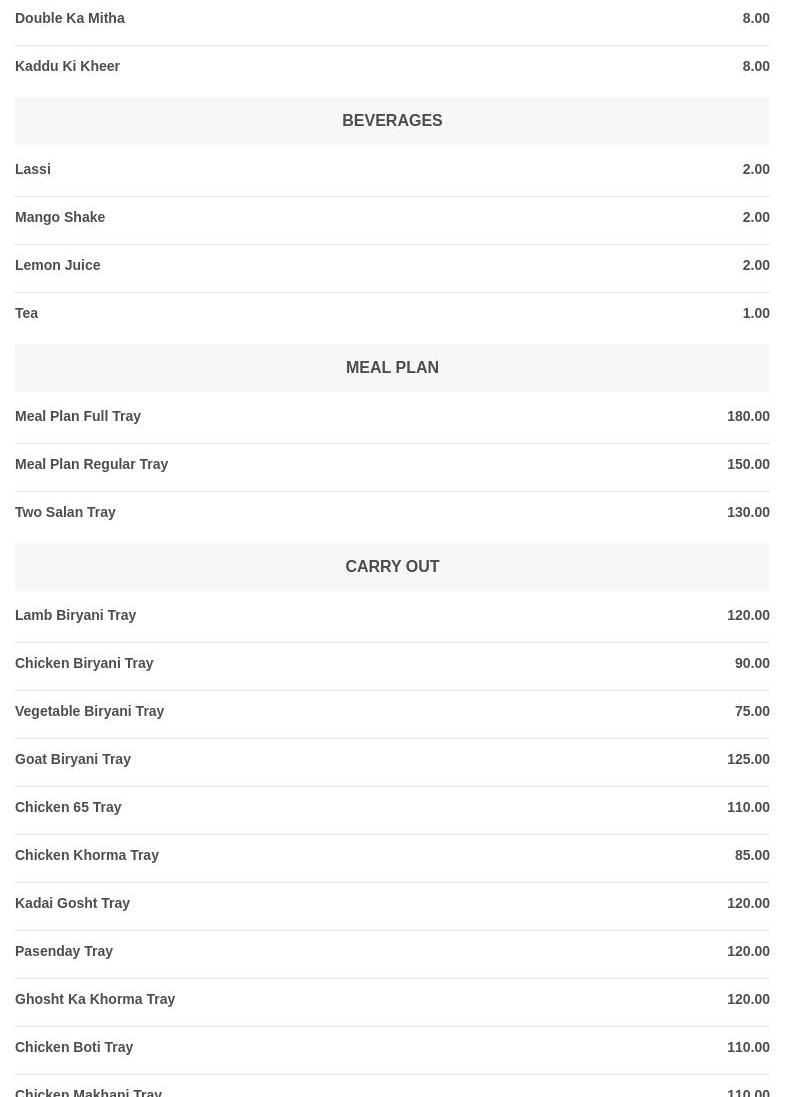The image size is (785, 1097).
Task: Click Chicken 65 Tray
Action: pos(68,807)
